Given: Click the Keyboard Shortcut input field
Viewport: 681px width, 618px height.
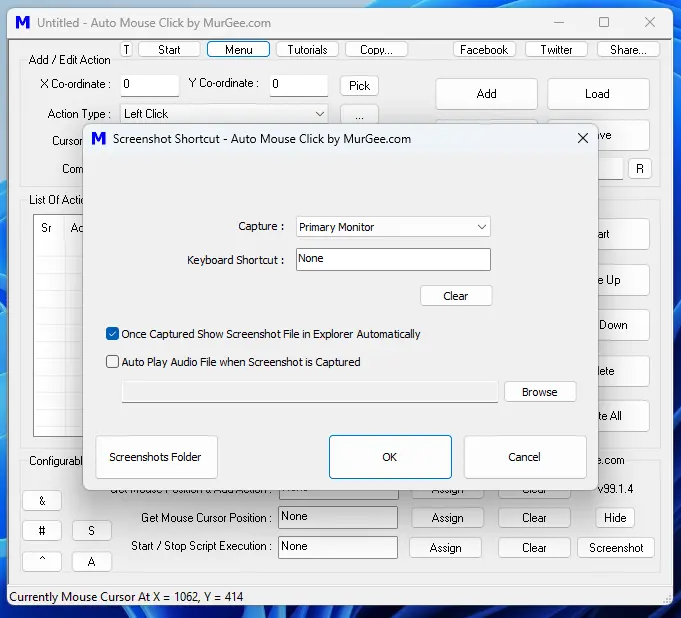Looking at the screenshot, I should tap(393, 259).
